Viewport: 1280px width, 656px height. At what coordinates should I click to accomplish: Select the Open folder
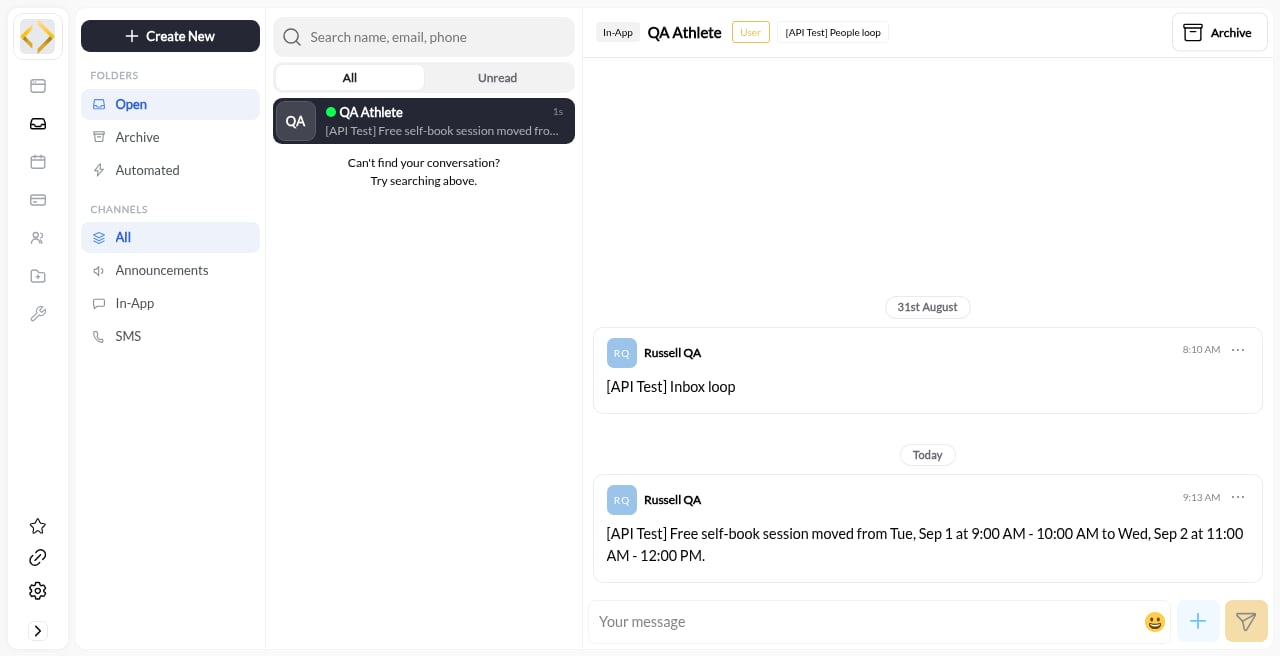point(170,104)
